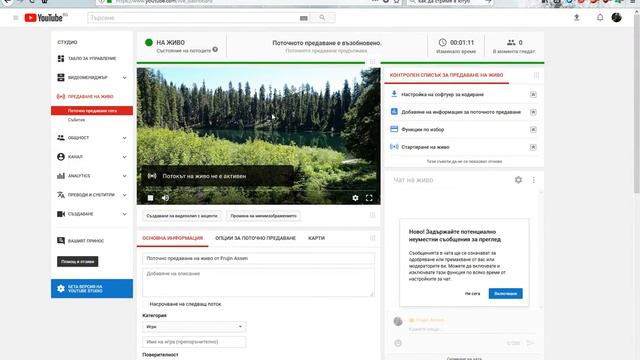Open the YouTube Studio beta button

(92, 289)
